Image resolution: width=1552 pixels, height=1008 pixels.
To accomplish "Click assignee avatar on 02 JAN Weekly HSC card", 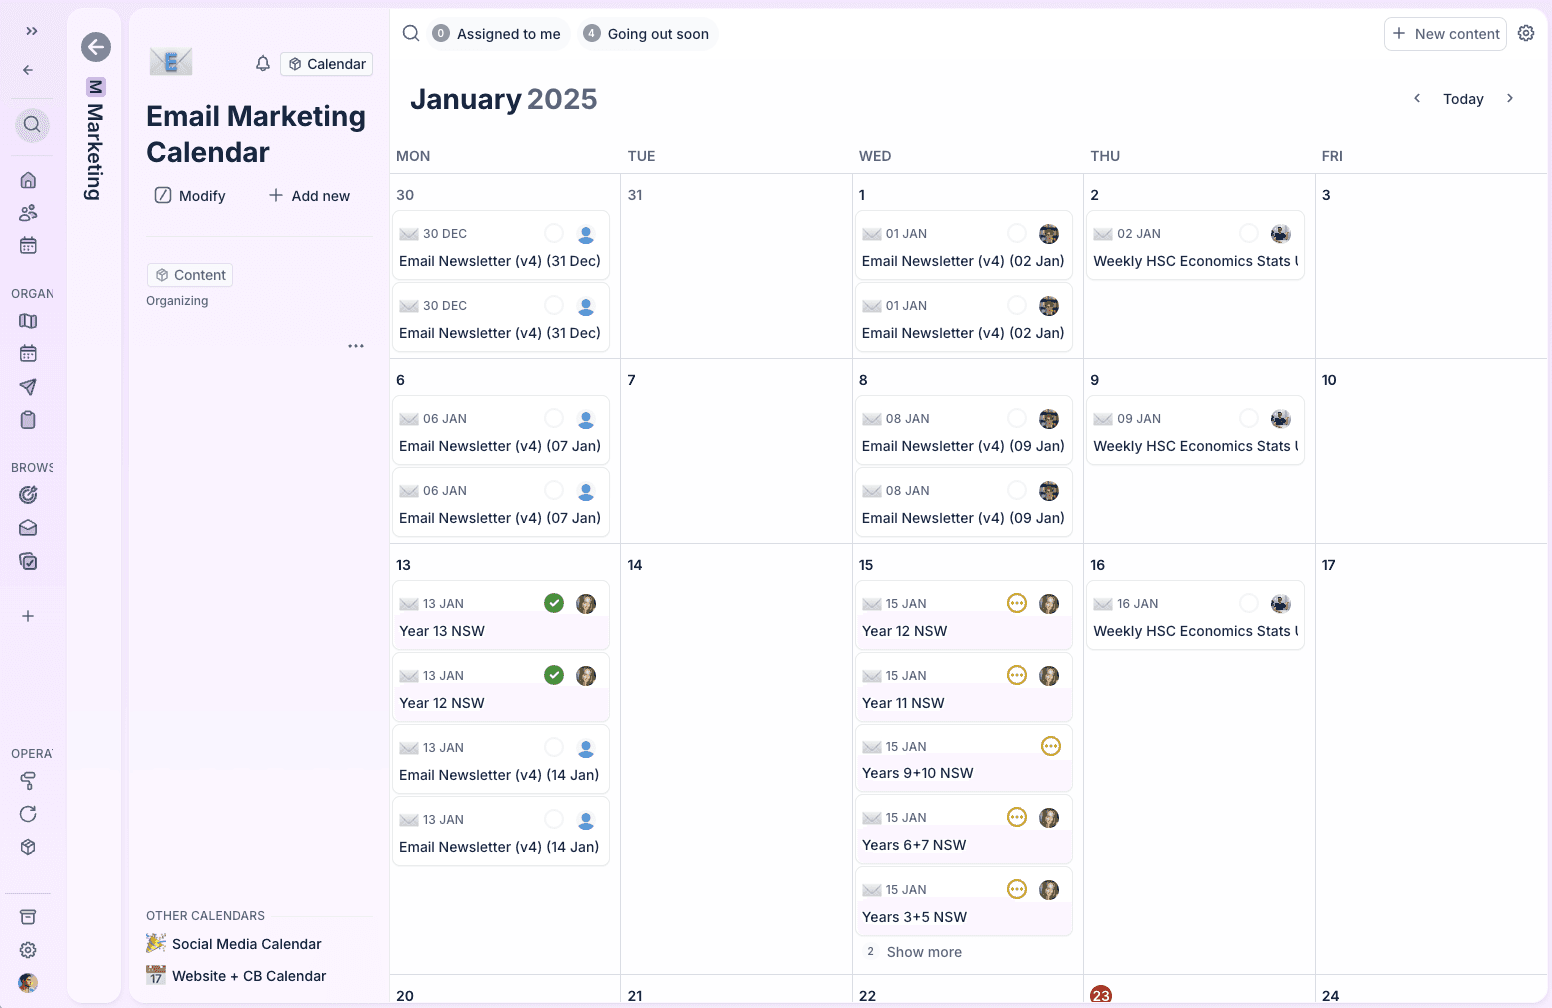I will [x=1281, y=233].
